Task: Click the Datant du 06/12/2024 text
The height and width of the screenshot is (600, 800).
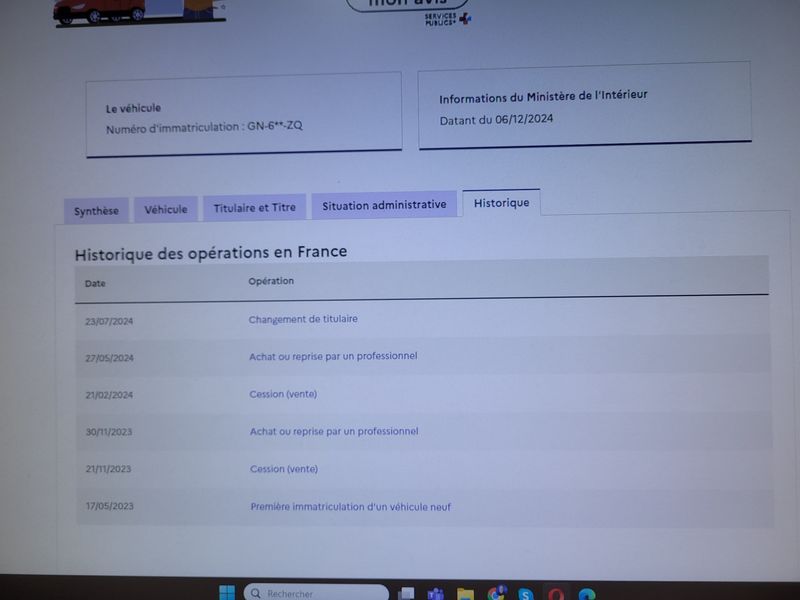Action: point(496,120)
